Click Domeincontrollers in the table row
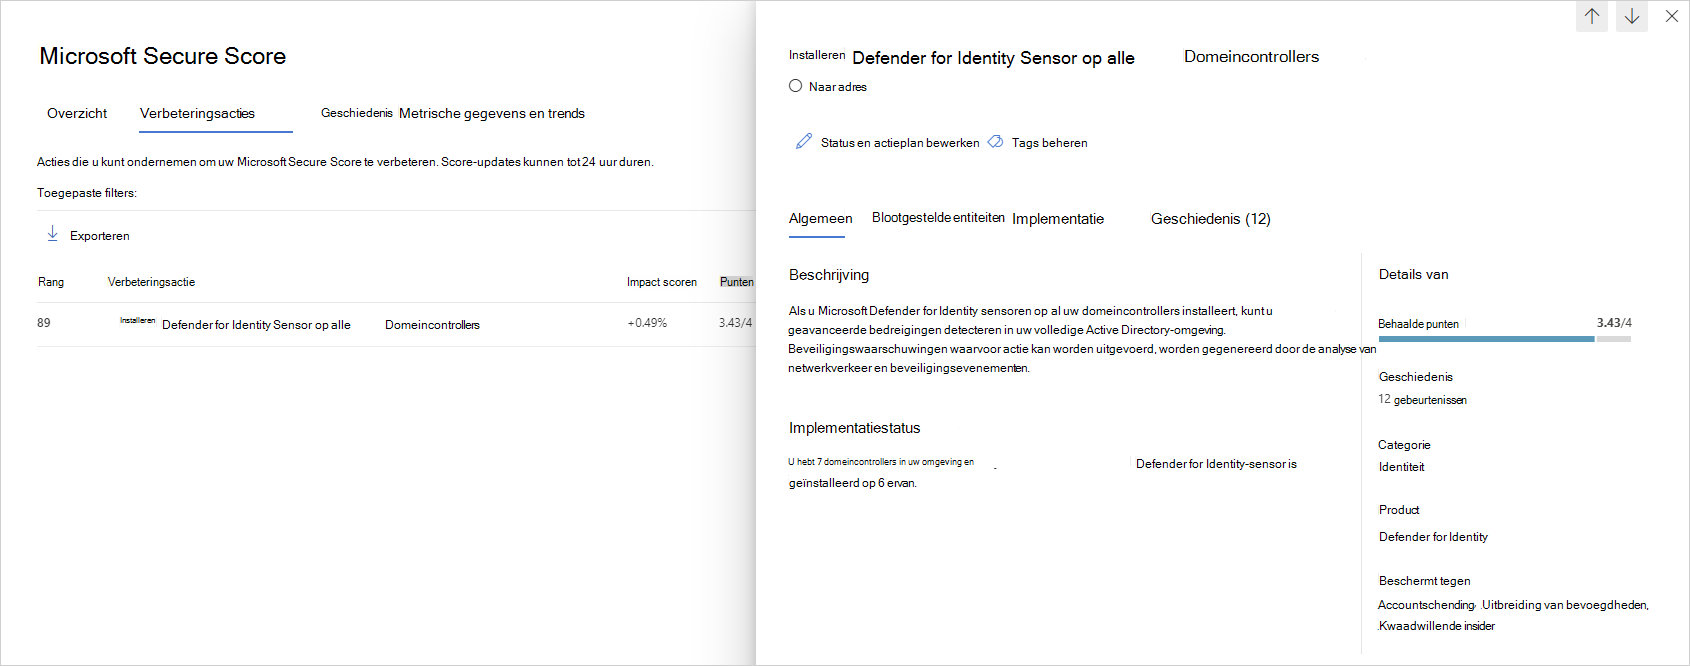The height and width of the screenshot is (666, 1690). [x=432, y=325]
